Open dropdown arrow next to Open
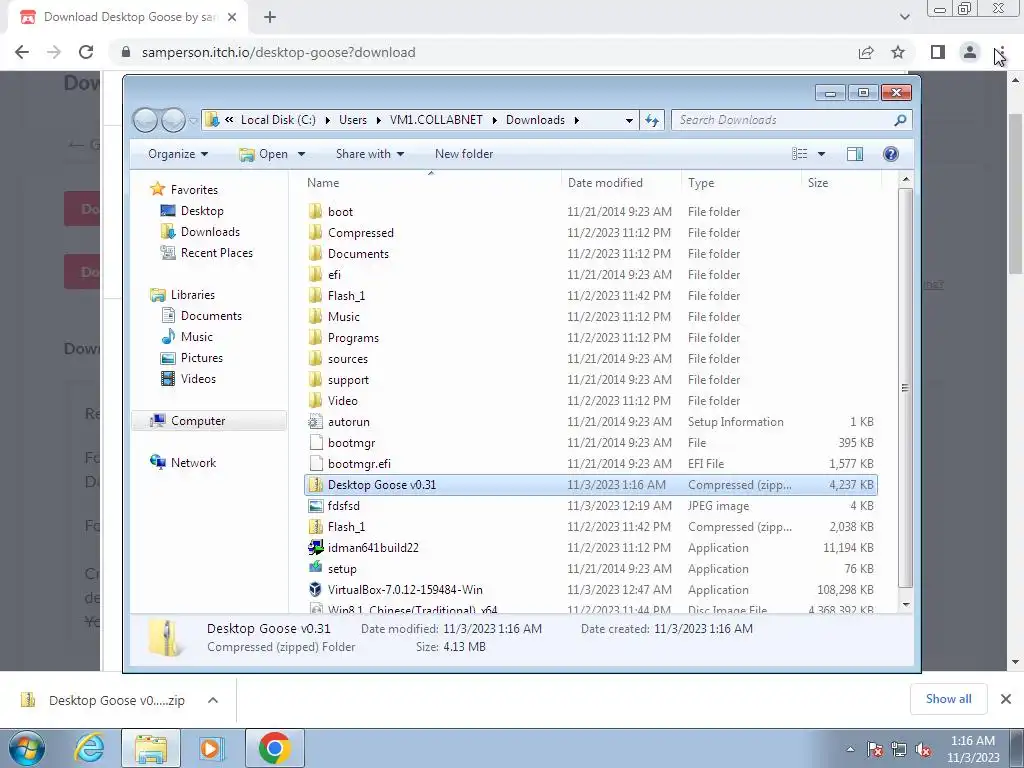Viewport: 1024px width, 768px height. (301, 154)
